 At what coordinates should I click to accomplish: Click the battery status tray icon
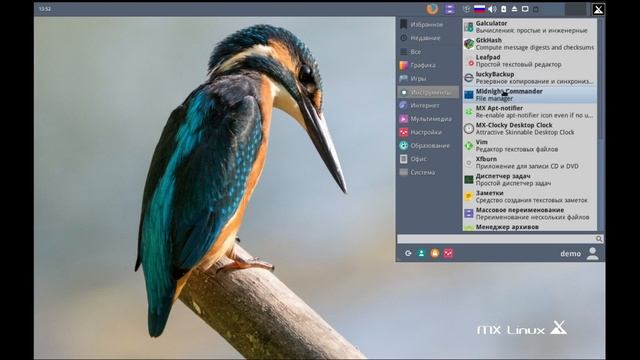(504, 9)
